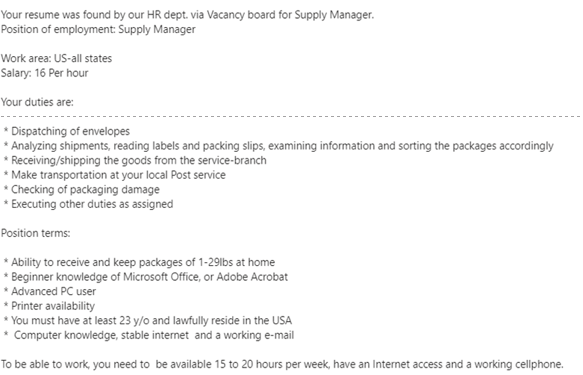The width and height of the screenshot is (583, 375).
Task: Select the 'Checking of packaging damage' bullet
Action: [x=82, y=189]
